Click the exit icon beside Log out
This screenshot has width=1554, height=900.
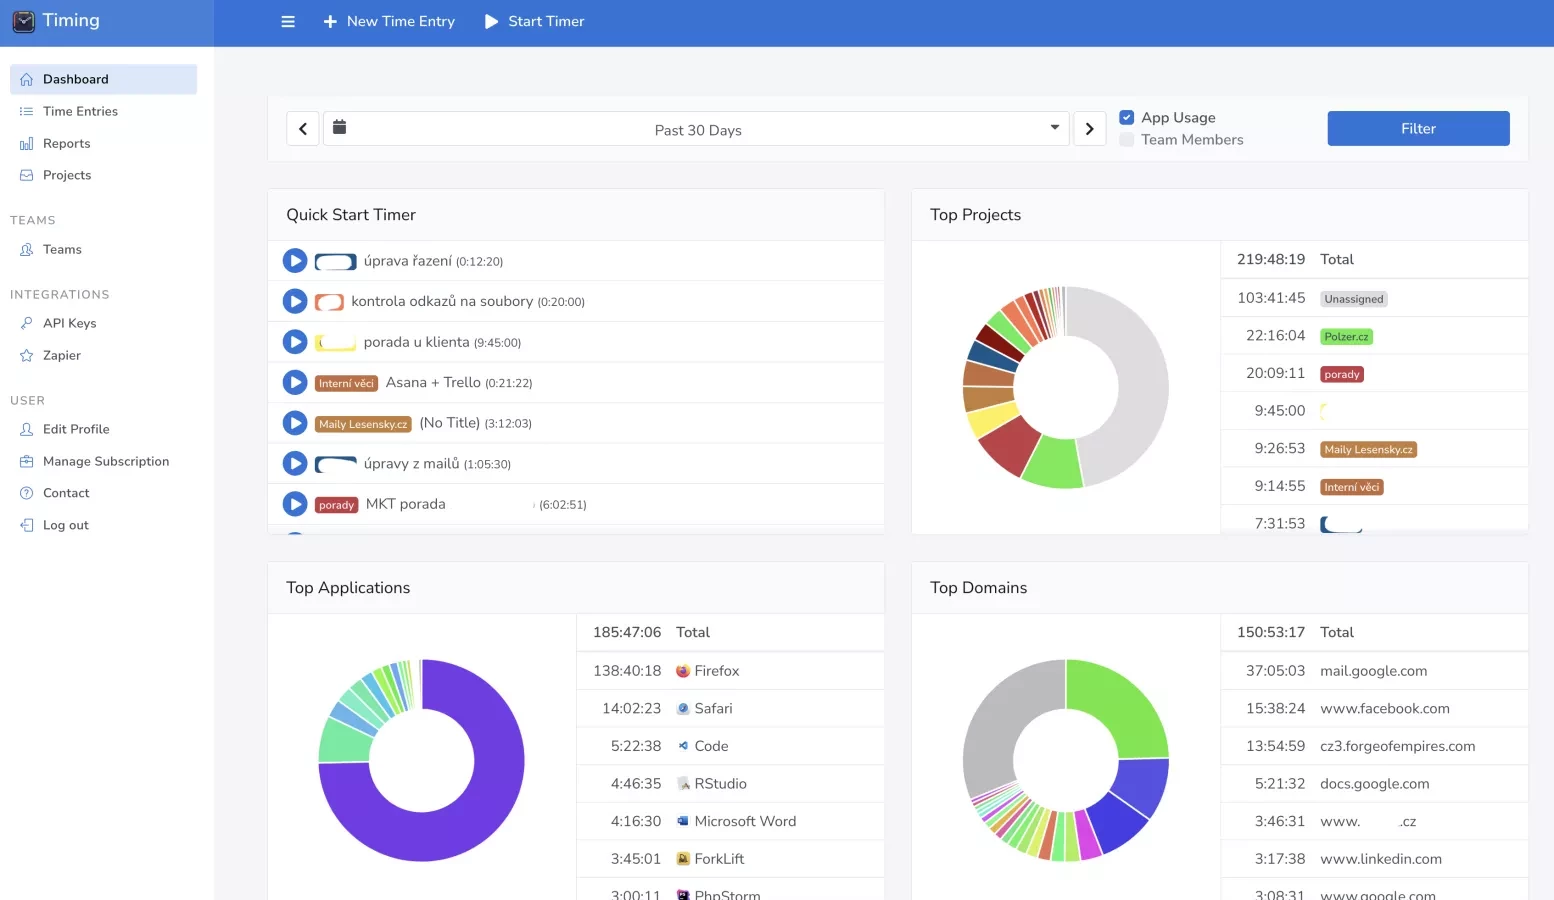tap(27, 525)
